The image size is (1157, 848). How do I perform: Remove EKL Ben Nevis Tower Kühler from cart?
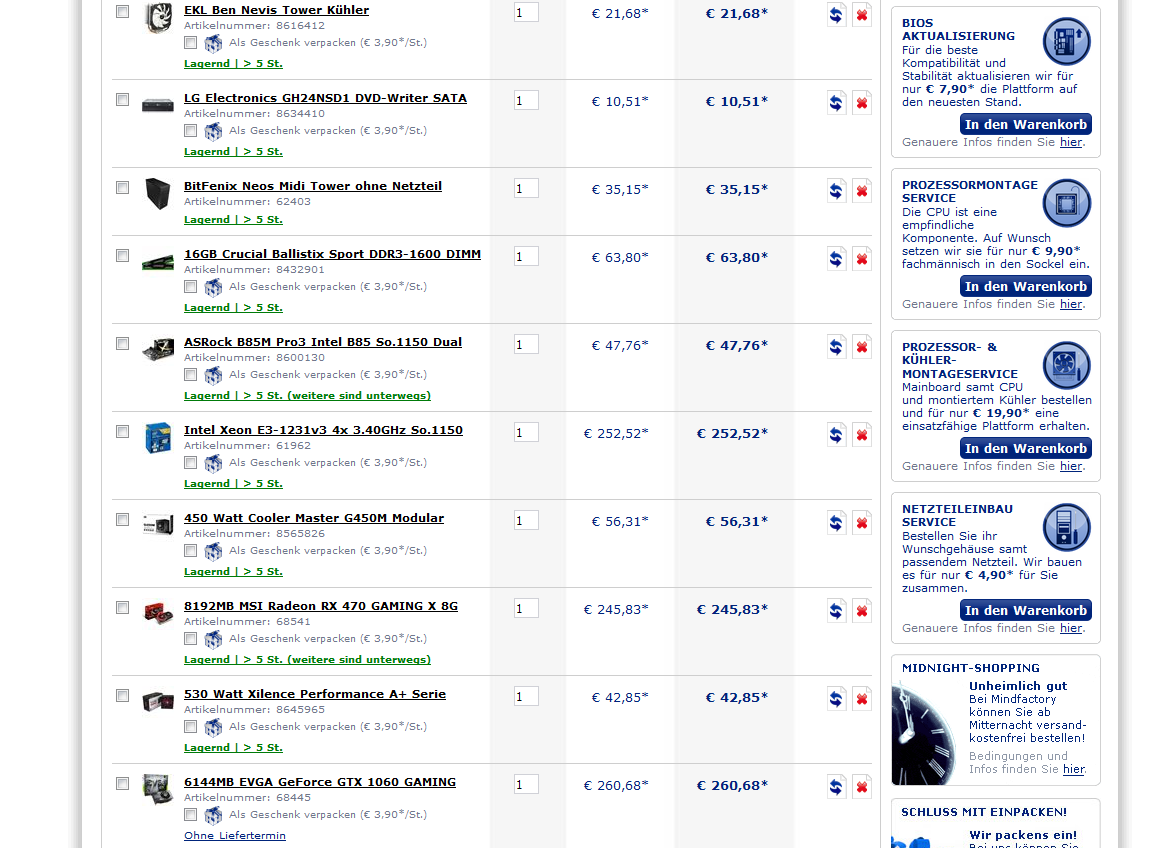861,15
